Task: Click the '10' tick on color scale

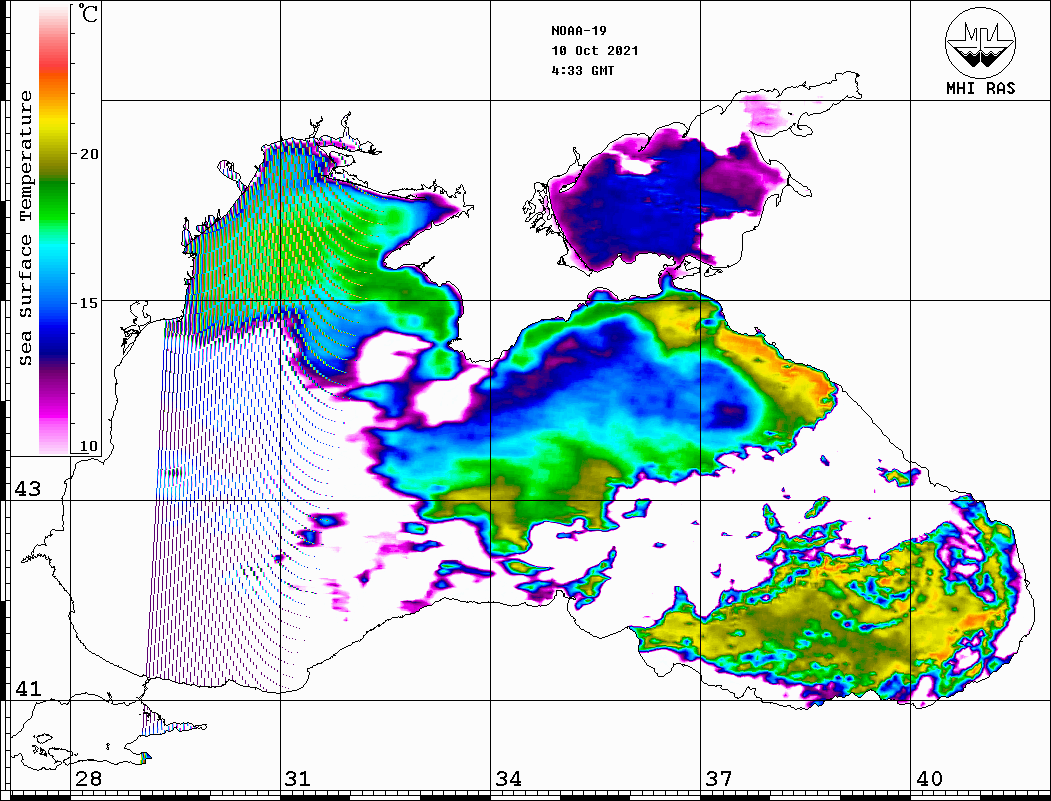Action: 89,446
